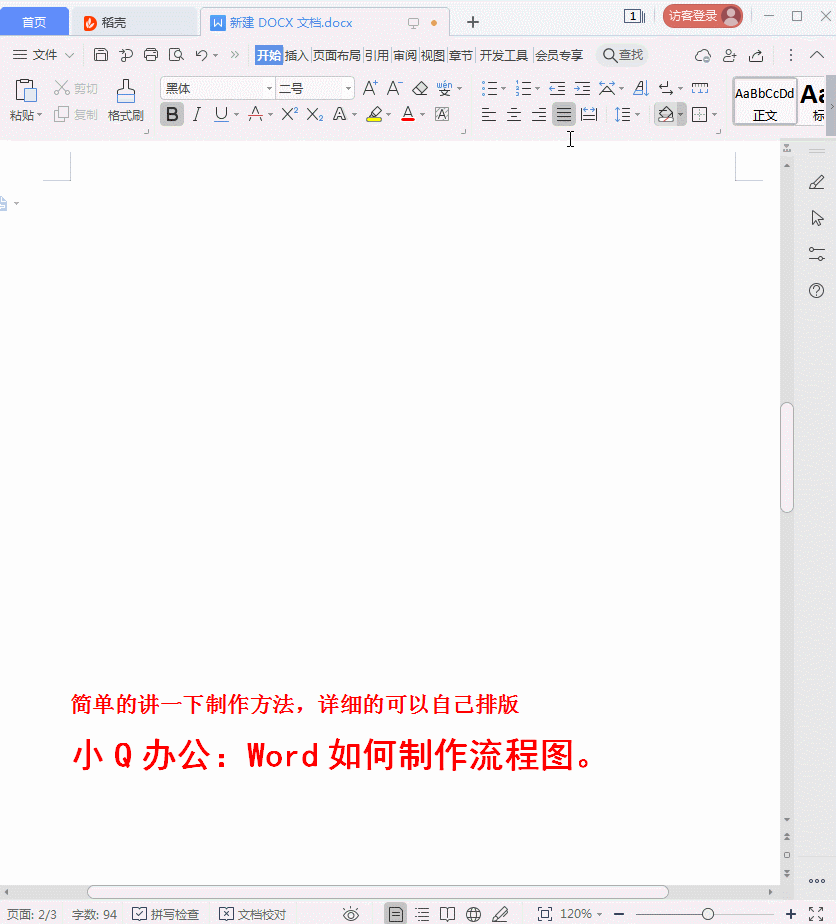The height and width of the screenshot is (924, 836).
Task: Align text right
Action: (538, 114)
